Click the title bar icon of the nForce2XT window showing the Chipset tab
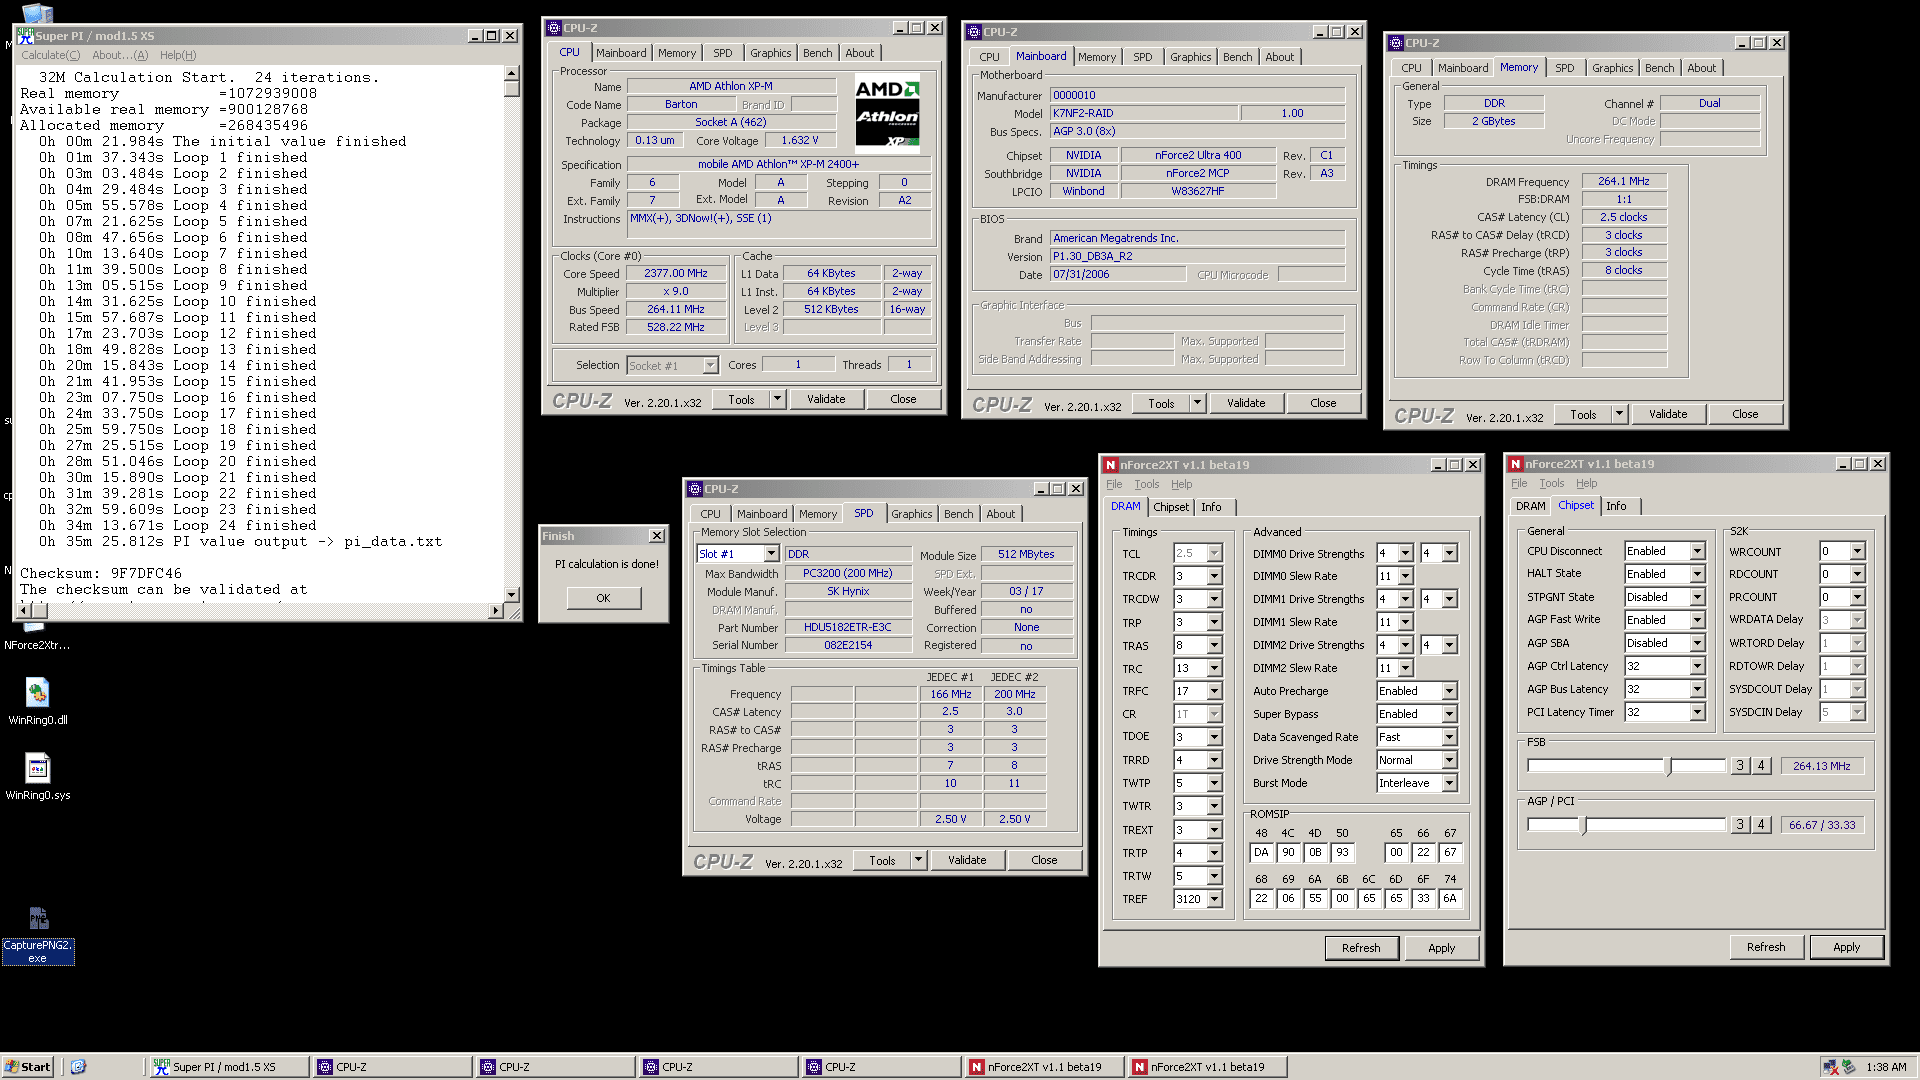This screenshot has width=1920, height=1080. [x=1515, y=464]
